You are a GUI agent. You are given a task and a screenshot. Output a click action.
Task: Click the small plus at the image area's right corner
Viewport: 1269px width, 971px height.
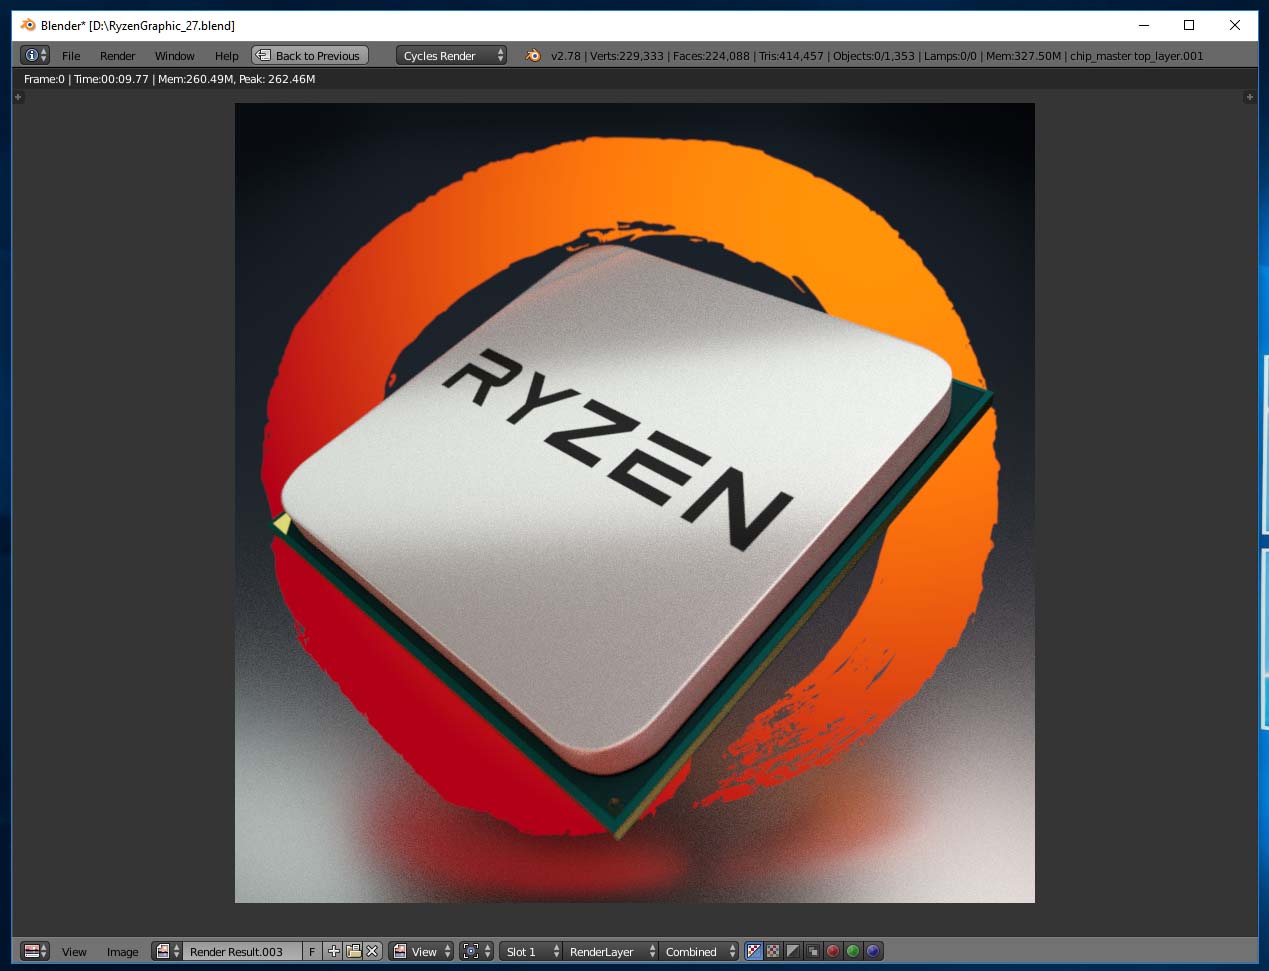pyautogui.click(x=1249, y=97)
